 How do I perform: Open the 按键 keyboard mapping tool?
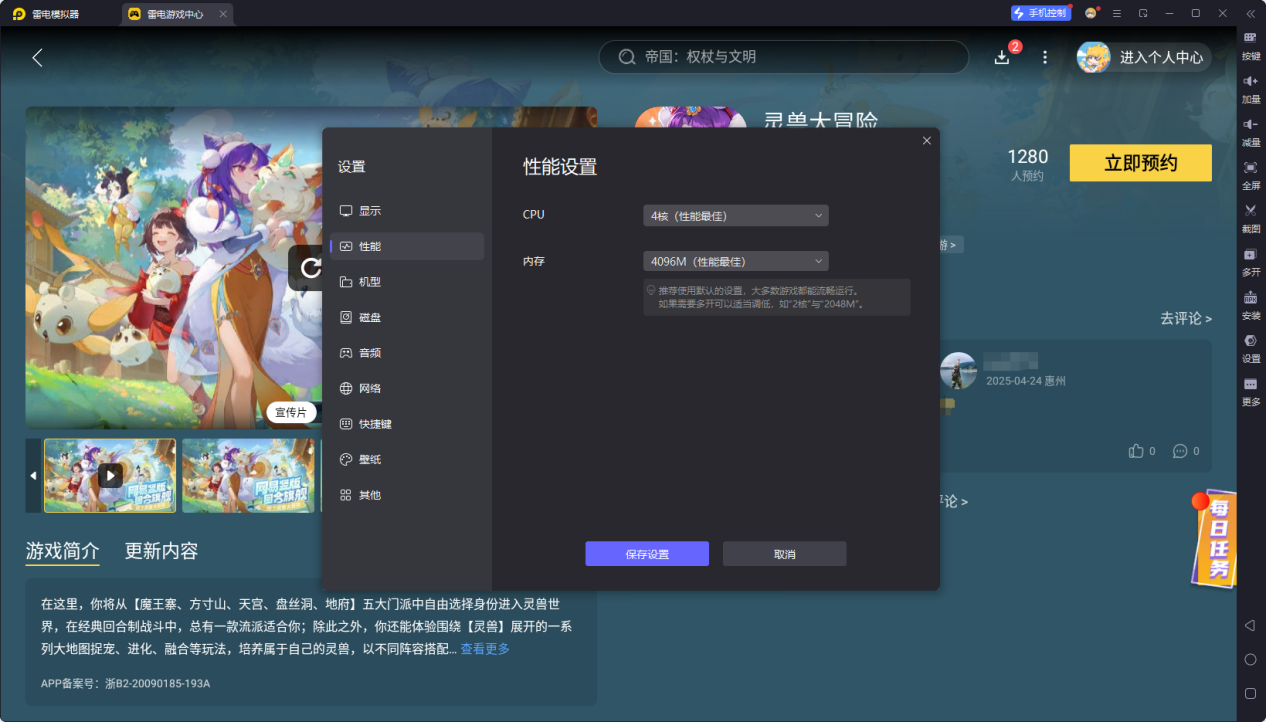click(x=1250, y=44)
